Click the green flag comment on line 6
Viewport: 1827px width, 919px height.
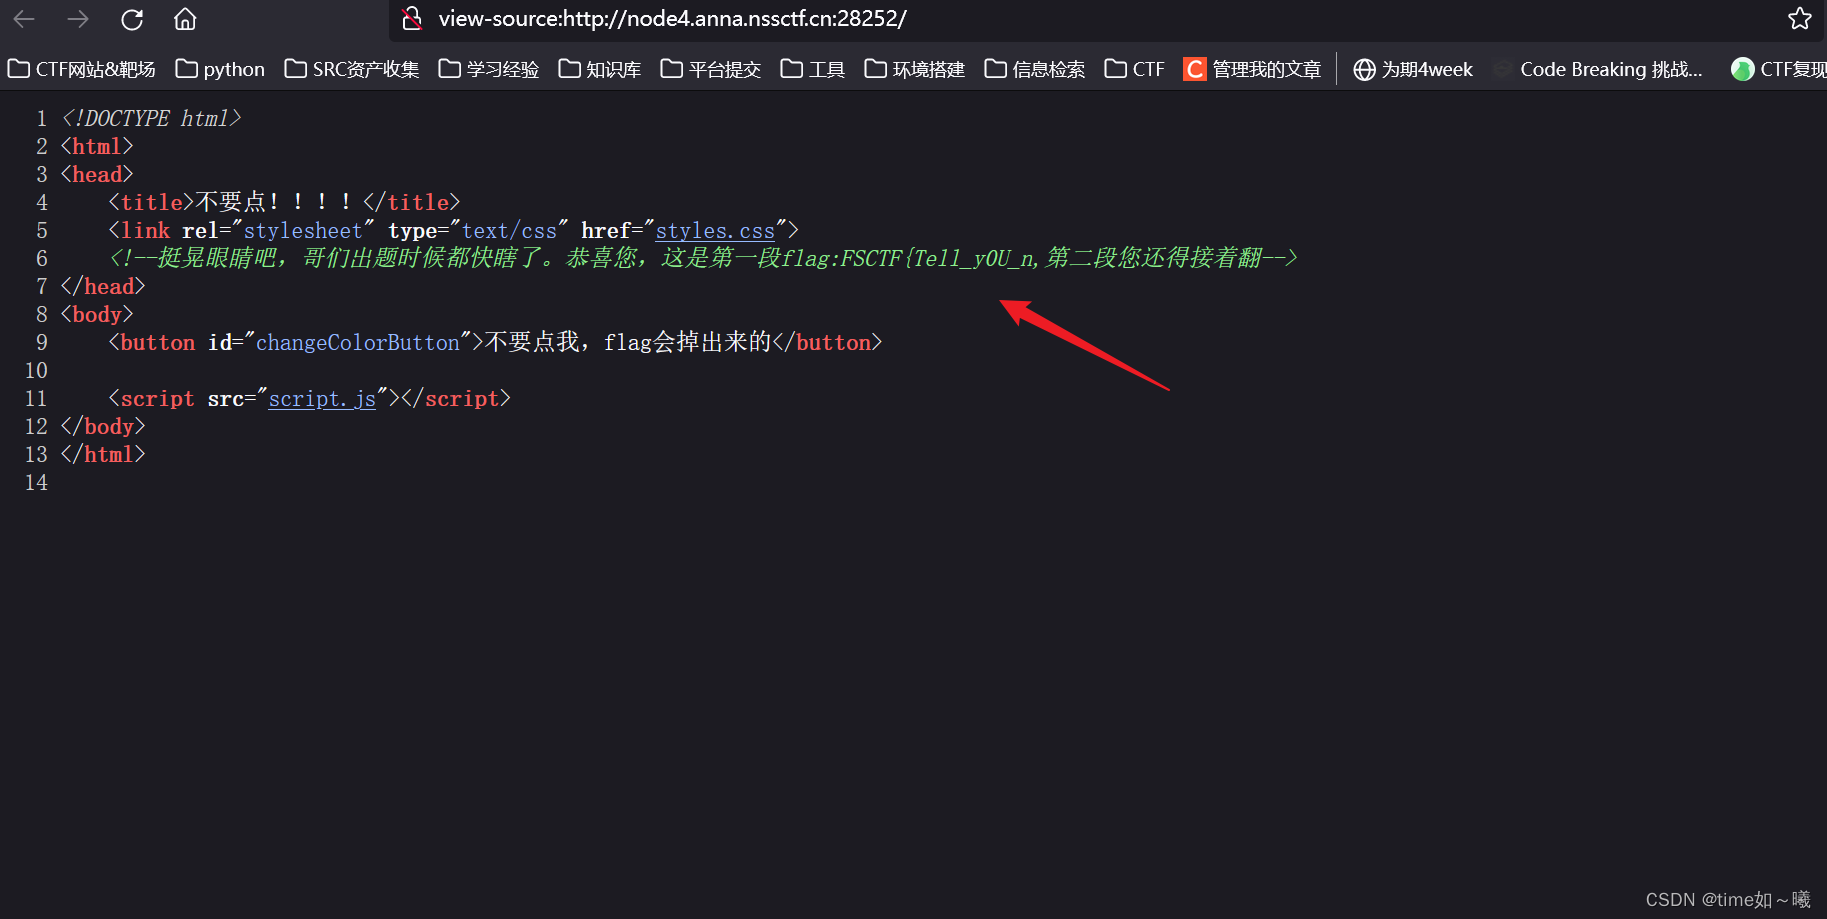click(x=703, y=259)
